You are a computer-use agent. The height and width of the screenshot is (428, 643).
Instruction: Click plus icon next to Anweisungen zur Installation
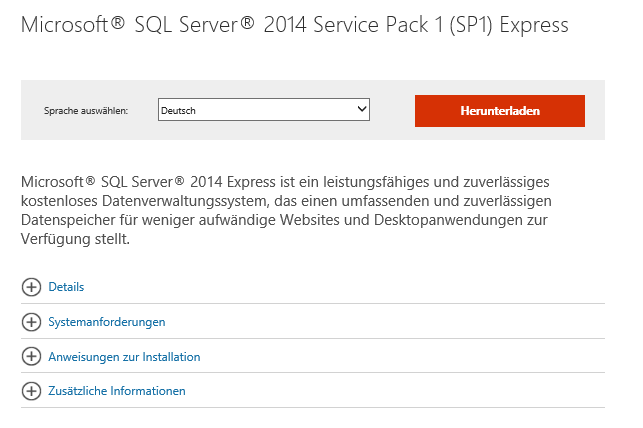point(31,357)
